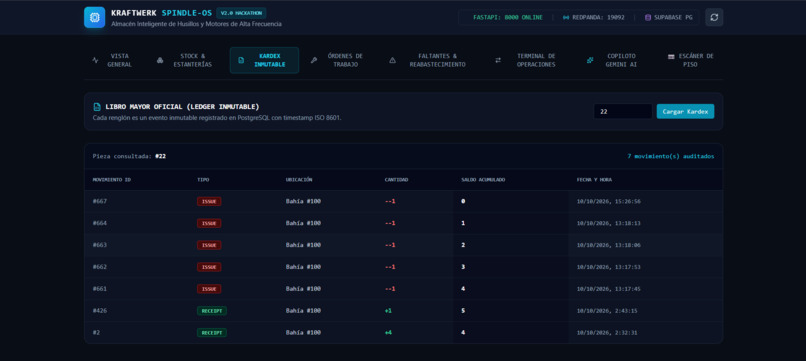Select movement ID #426
Image resolution: width=806 pixels, height=361 pixels.
click(x=100, y=311)
